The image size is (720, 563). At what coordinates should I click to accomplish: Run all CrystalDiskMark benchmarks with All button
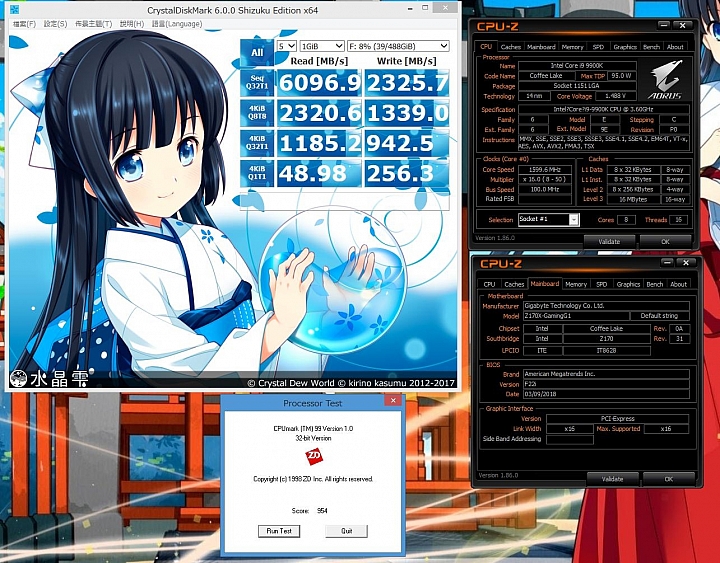coord(257,52)
